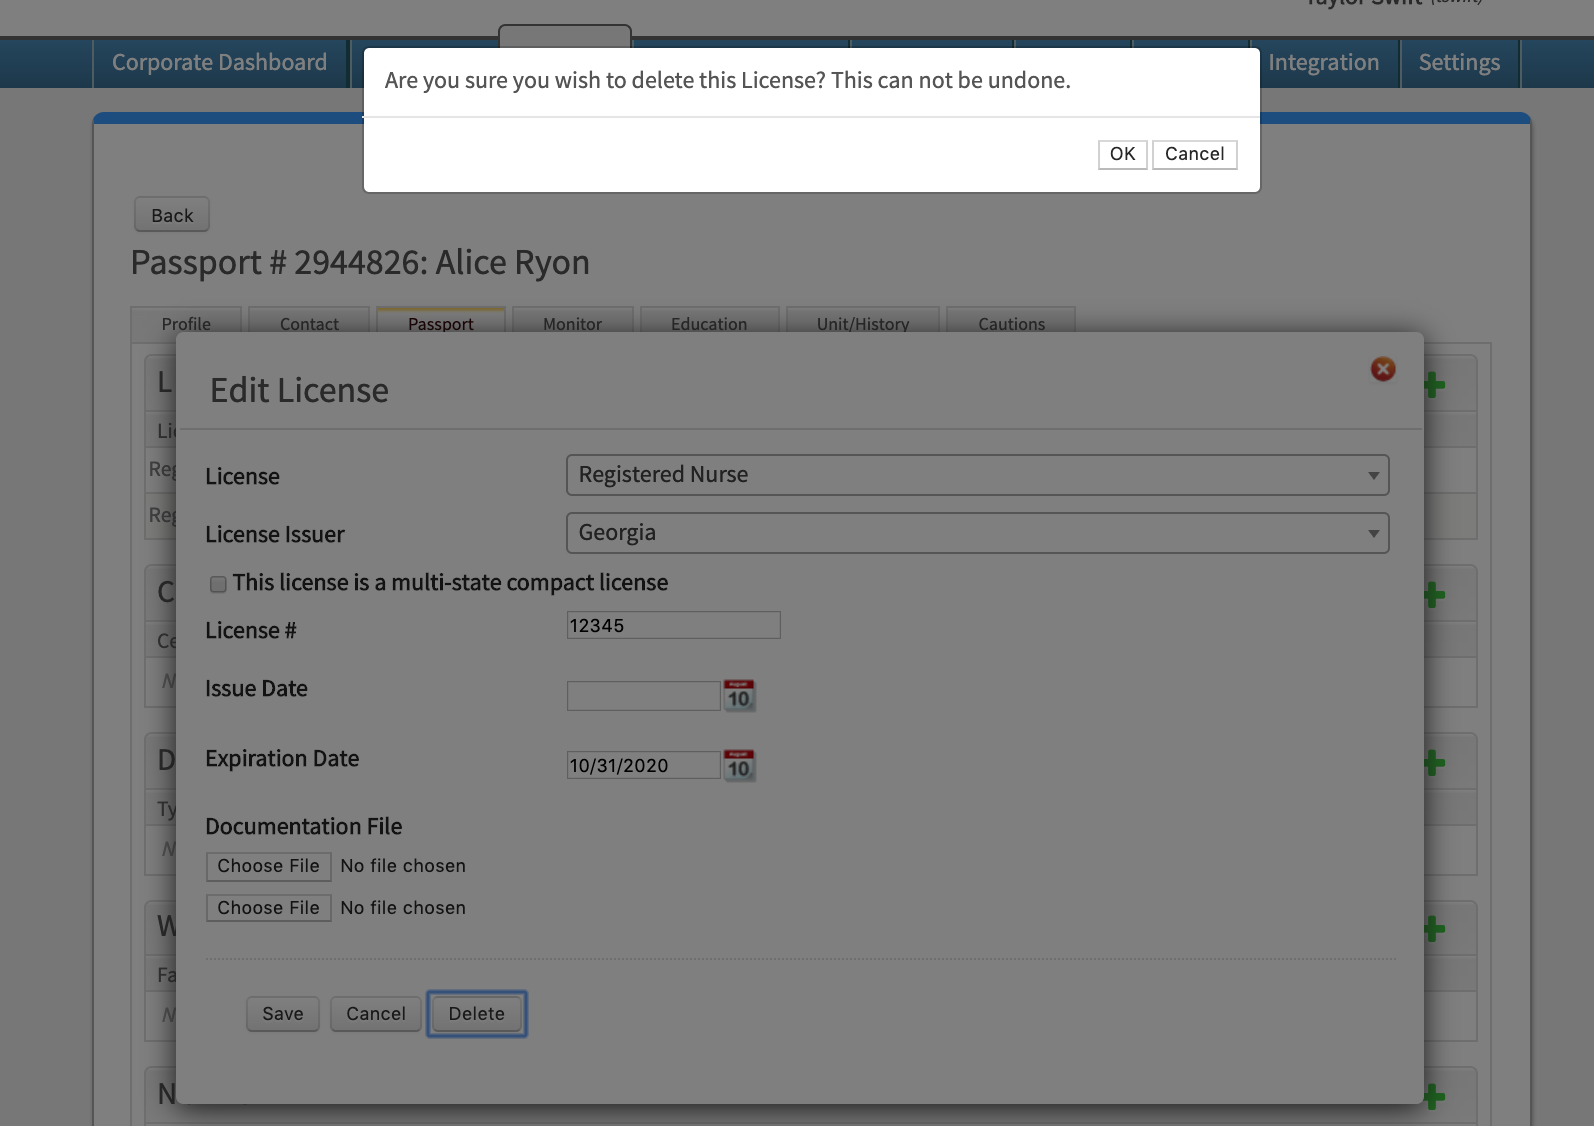Viewport: 1594px width, 1126px height.
Task: Switch to the Profile tab
Action: click(186, 321)
